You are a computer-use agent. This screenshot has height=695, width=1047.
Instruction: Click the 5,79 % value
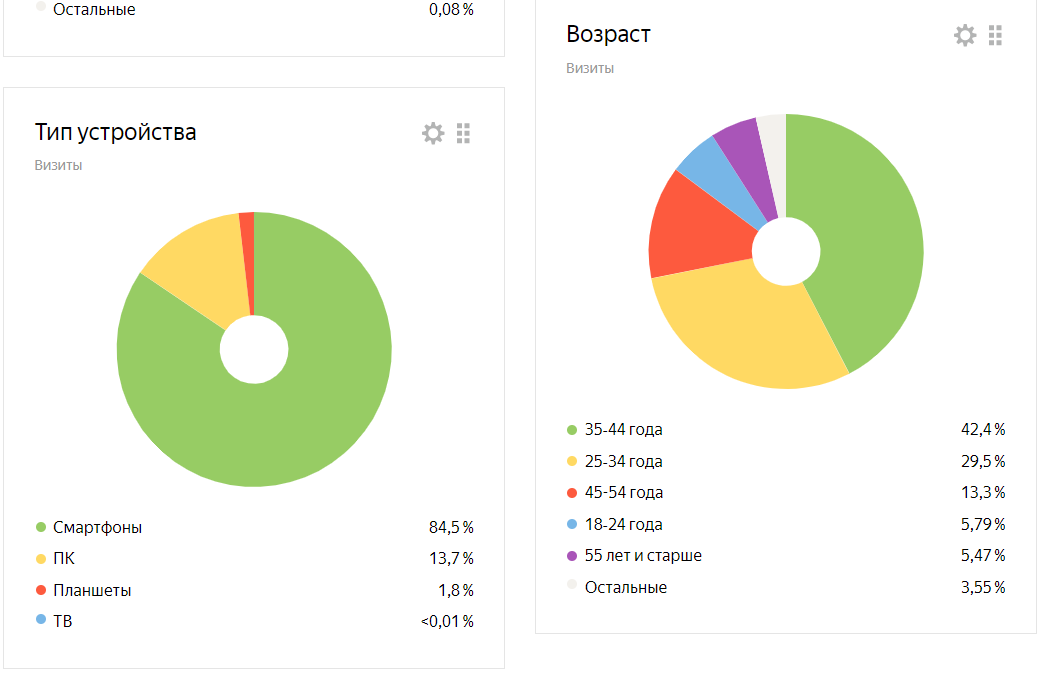coord(983,524)
